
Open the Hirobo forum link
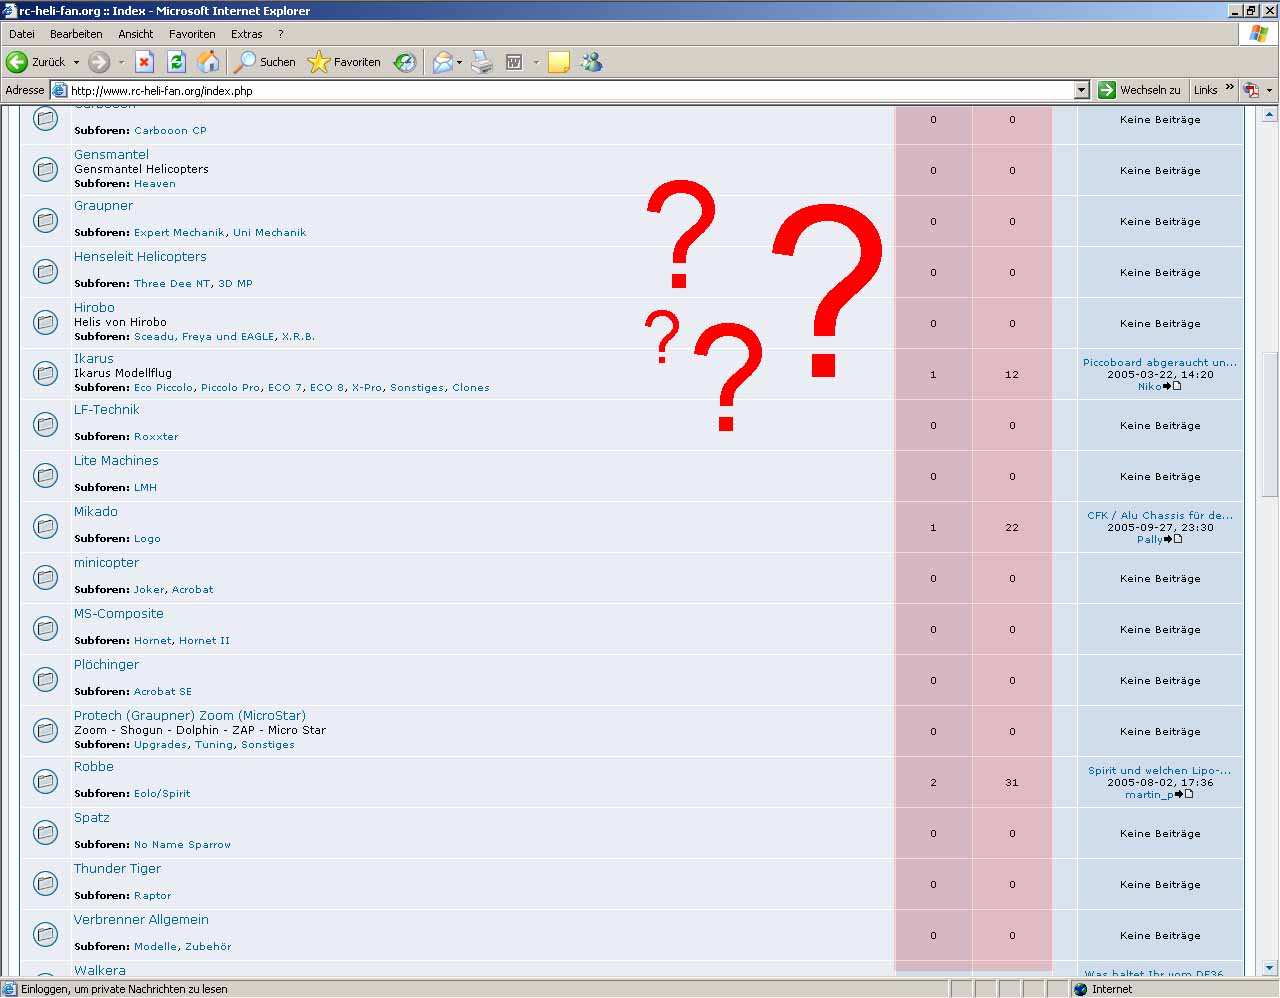point(94,307)
